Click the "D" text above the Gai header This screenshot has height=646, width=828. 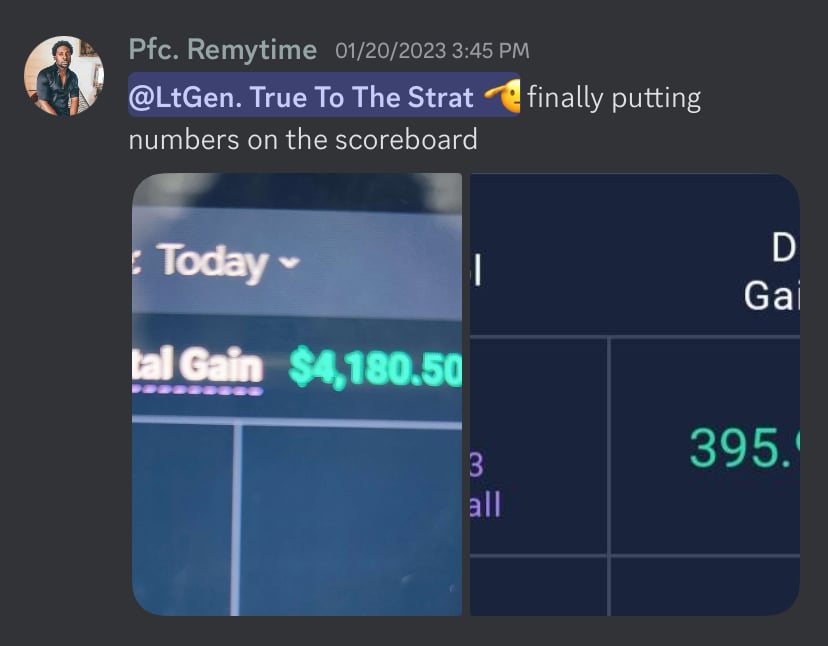(x=784, y=247)
